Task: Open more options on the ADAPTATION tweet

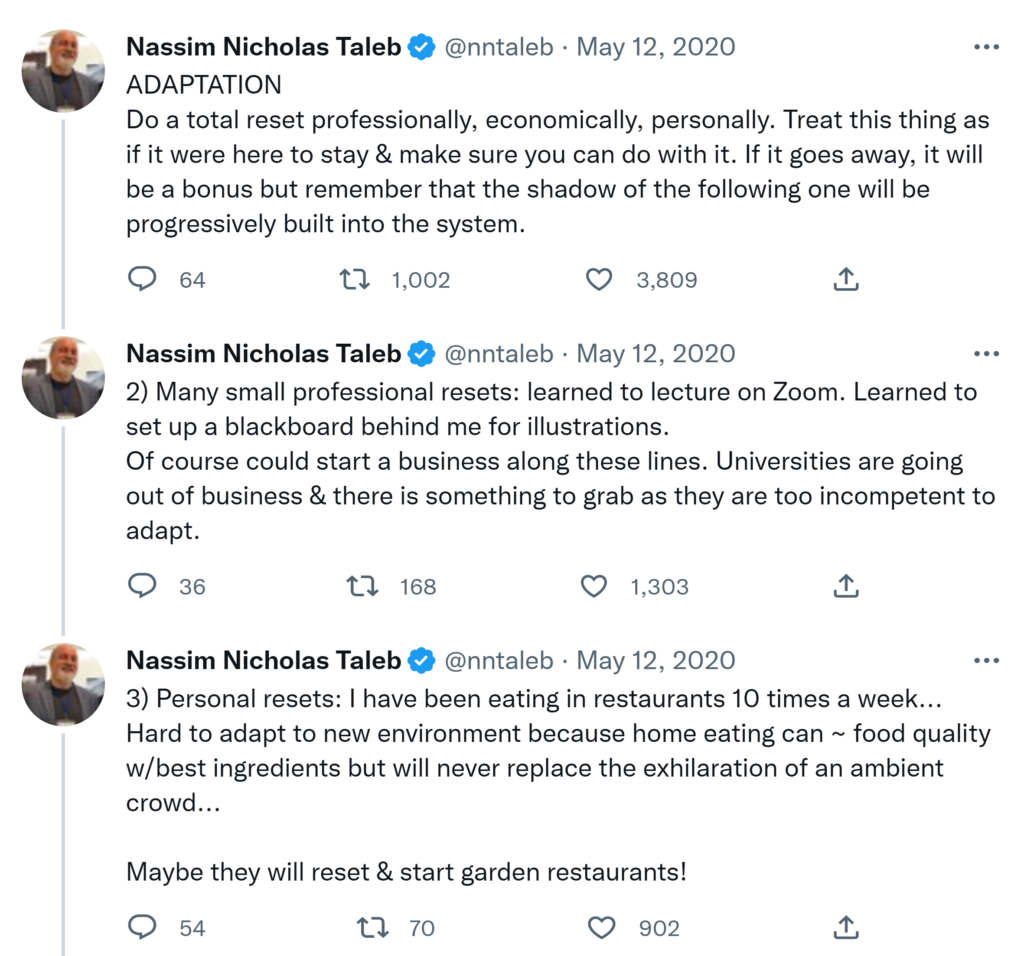Action: click(x=986, y=47)
